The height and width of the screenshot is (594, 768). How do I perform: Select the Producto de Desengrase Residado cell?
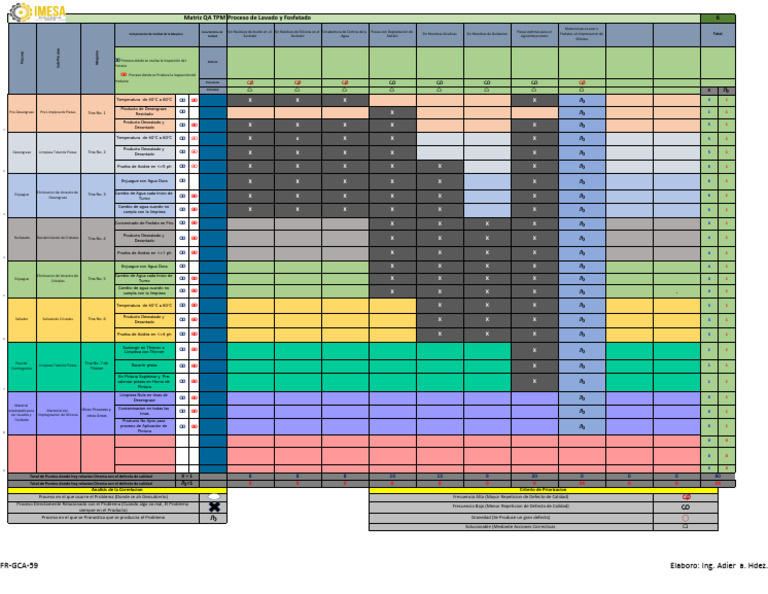pyautogui.click(x=145, y=112)
